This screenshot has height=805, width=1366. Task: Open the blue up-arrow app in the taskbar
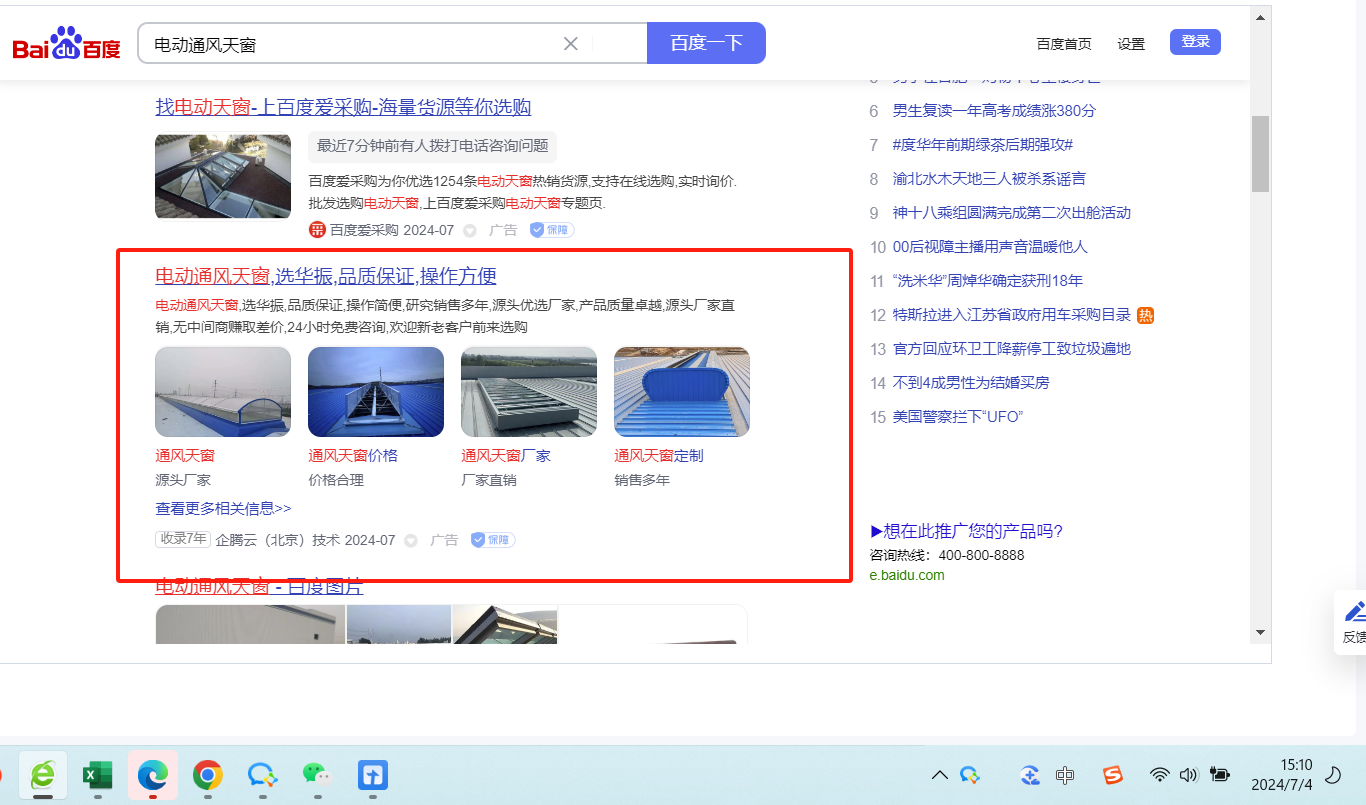(372, 775)
